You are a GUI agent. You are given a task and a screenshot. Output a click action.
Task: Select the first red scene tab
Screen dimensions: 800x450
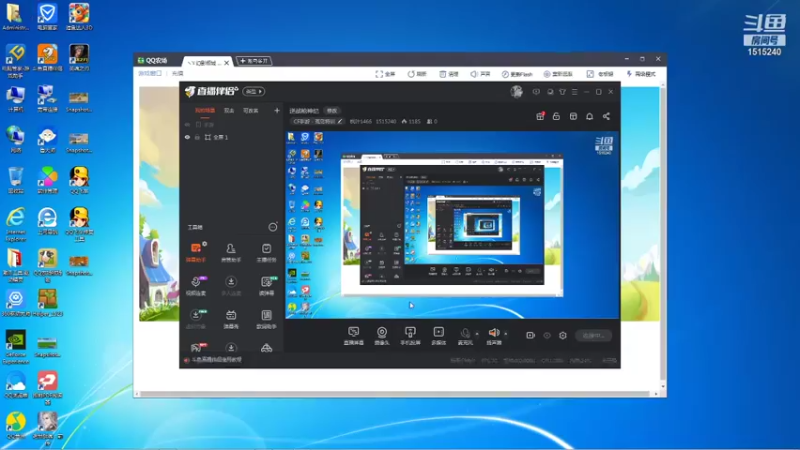205,111
